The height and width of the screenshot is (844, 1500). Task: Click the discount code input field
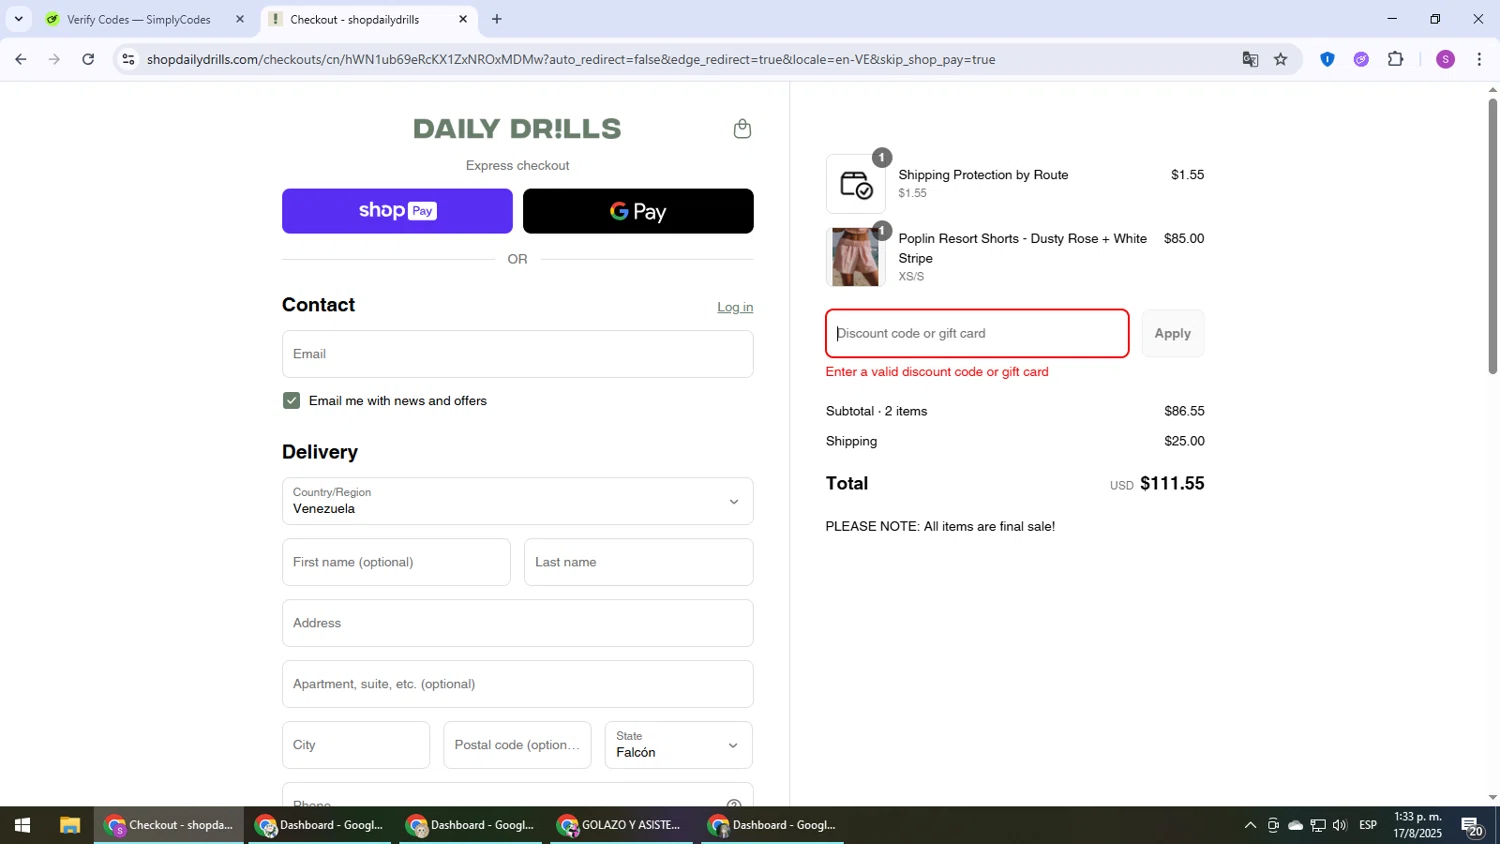tap(977, 334)
